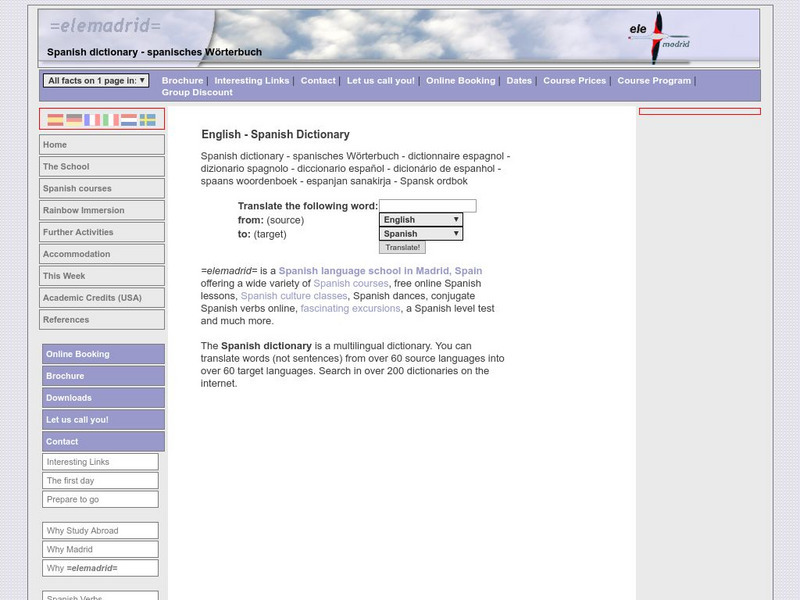Expand the target language Spanish dropdown

coord(420,234)
